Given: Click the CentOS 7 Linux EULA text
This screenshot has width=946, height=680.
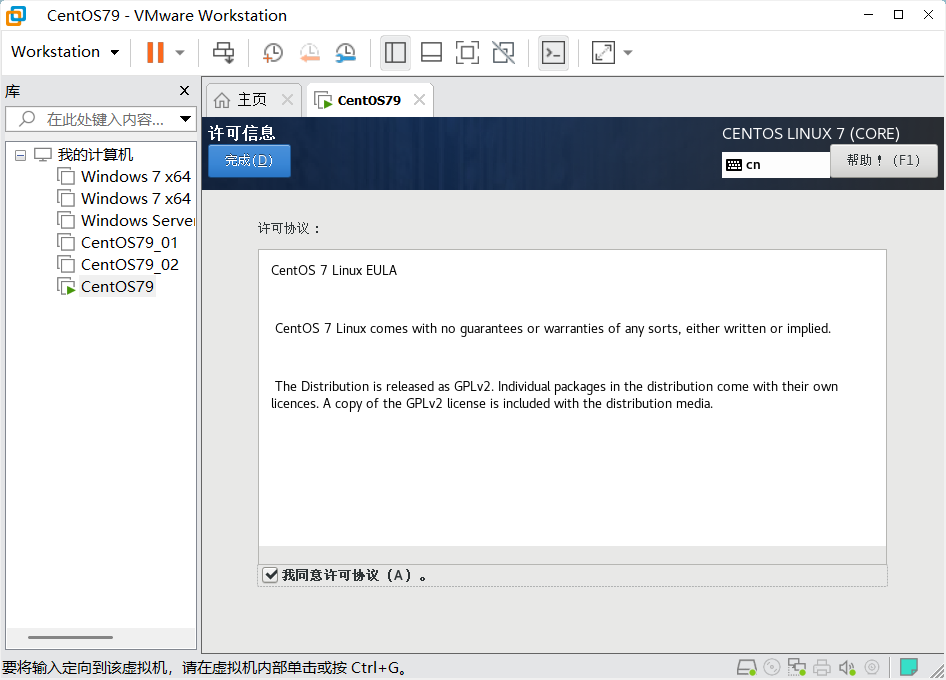Looking at the screenshot, I should point(334,270).
